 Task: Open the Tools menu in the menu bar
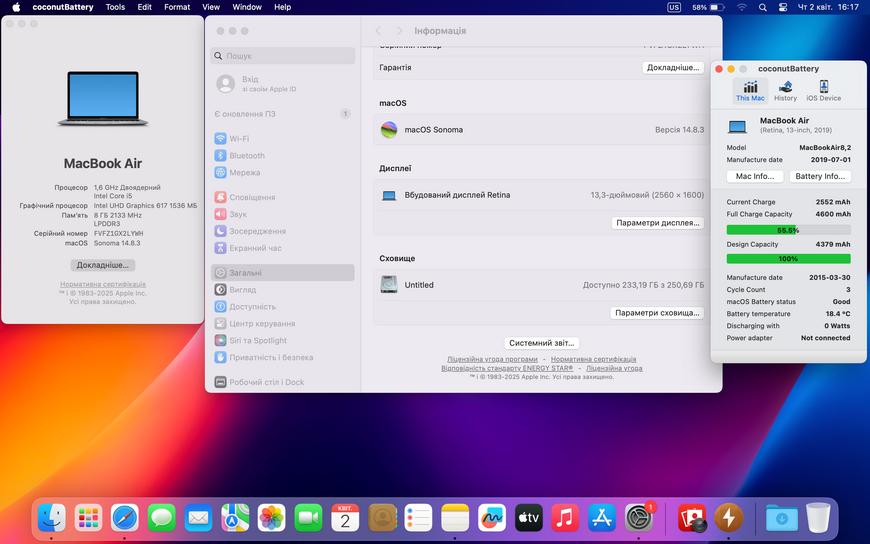(115, 7)
